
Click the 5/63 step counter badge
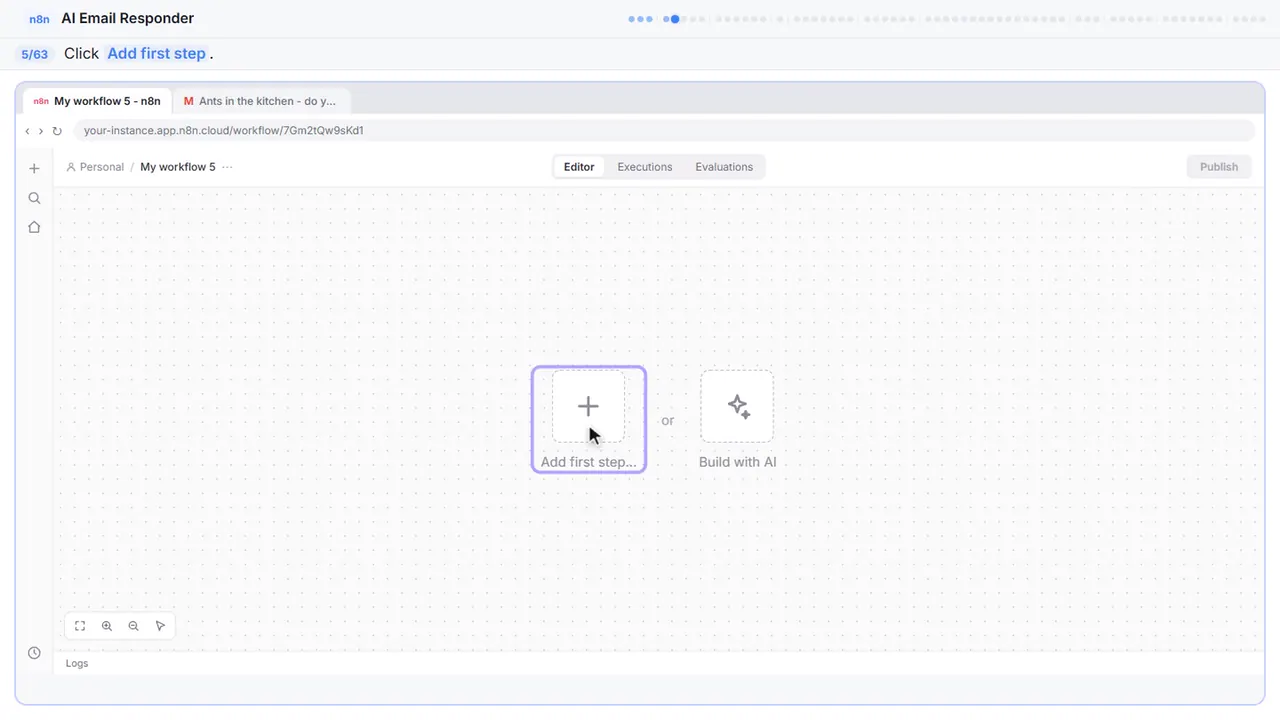(x=34, y=54)
